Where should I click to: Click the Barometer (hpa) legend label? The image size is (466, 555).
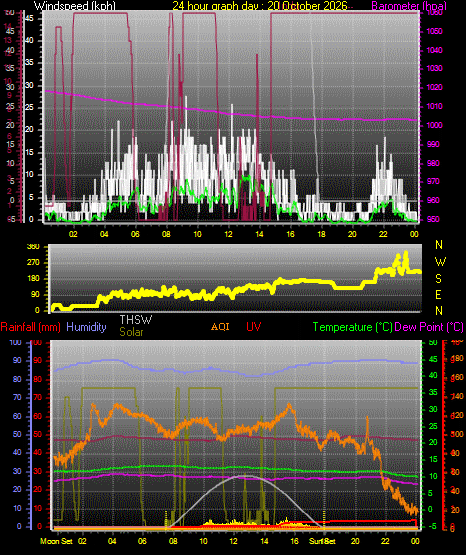click(409, 6)
